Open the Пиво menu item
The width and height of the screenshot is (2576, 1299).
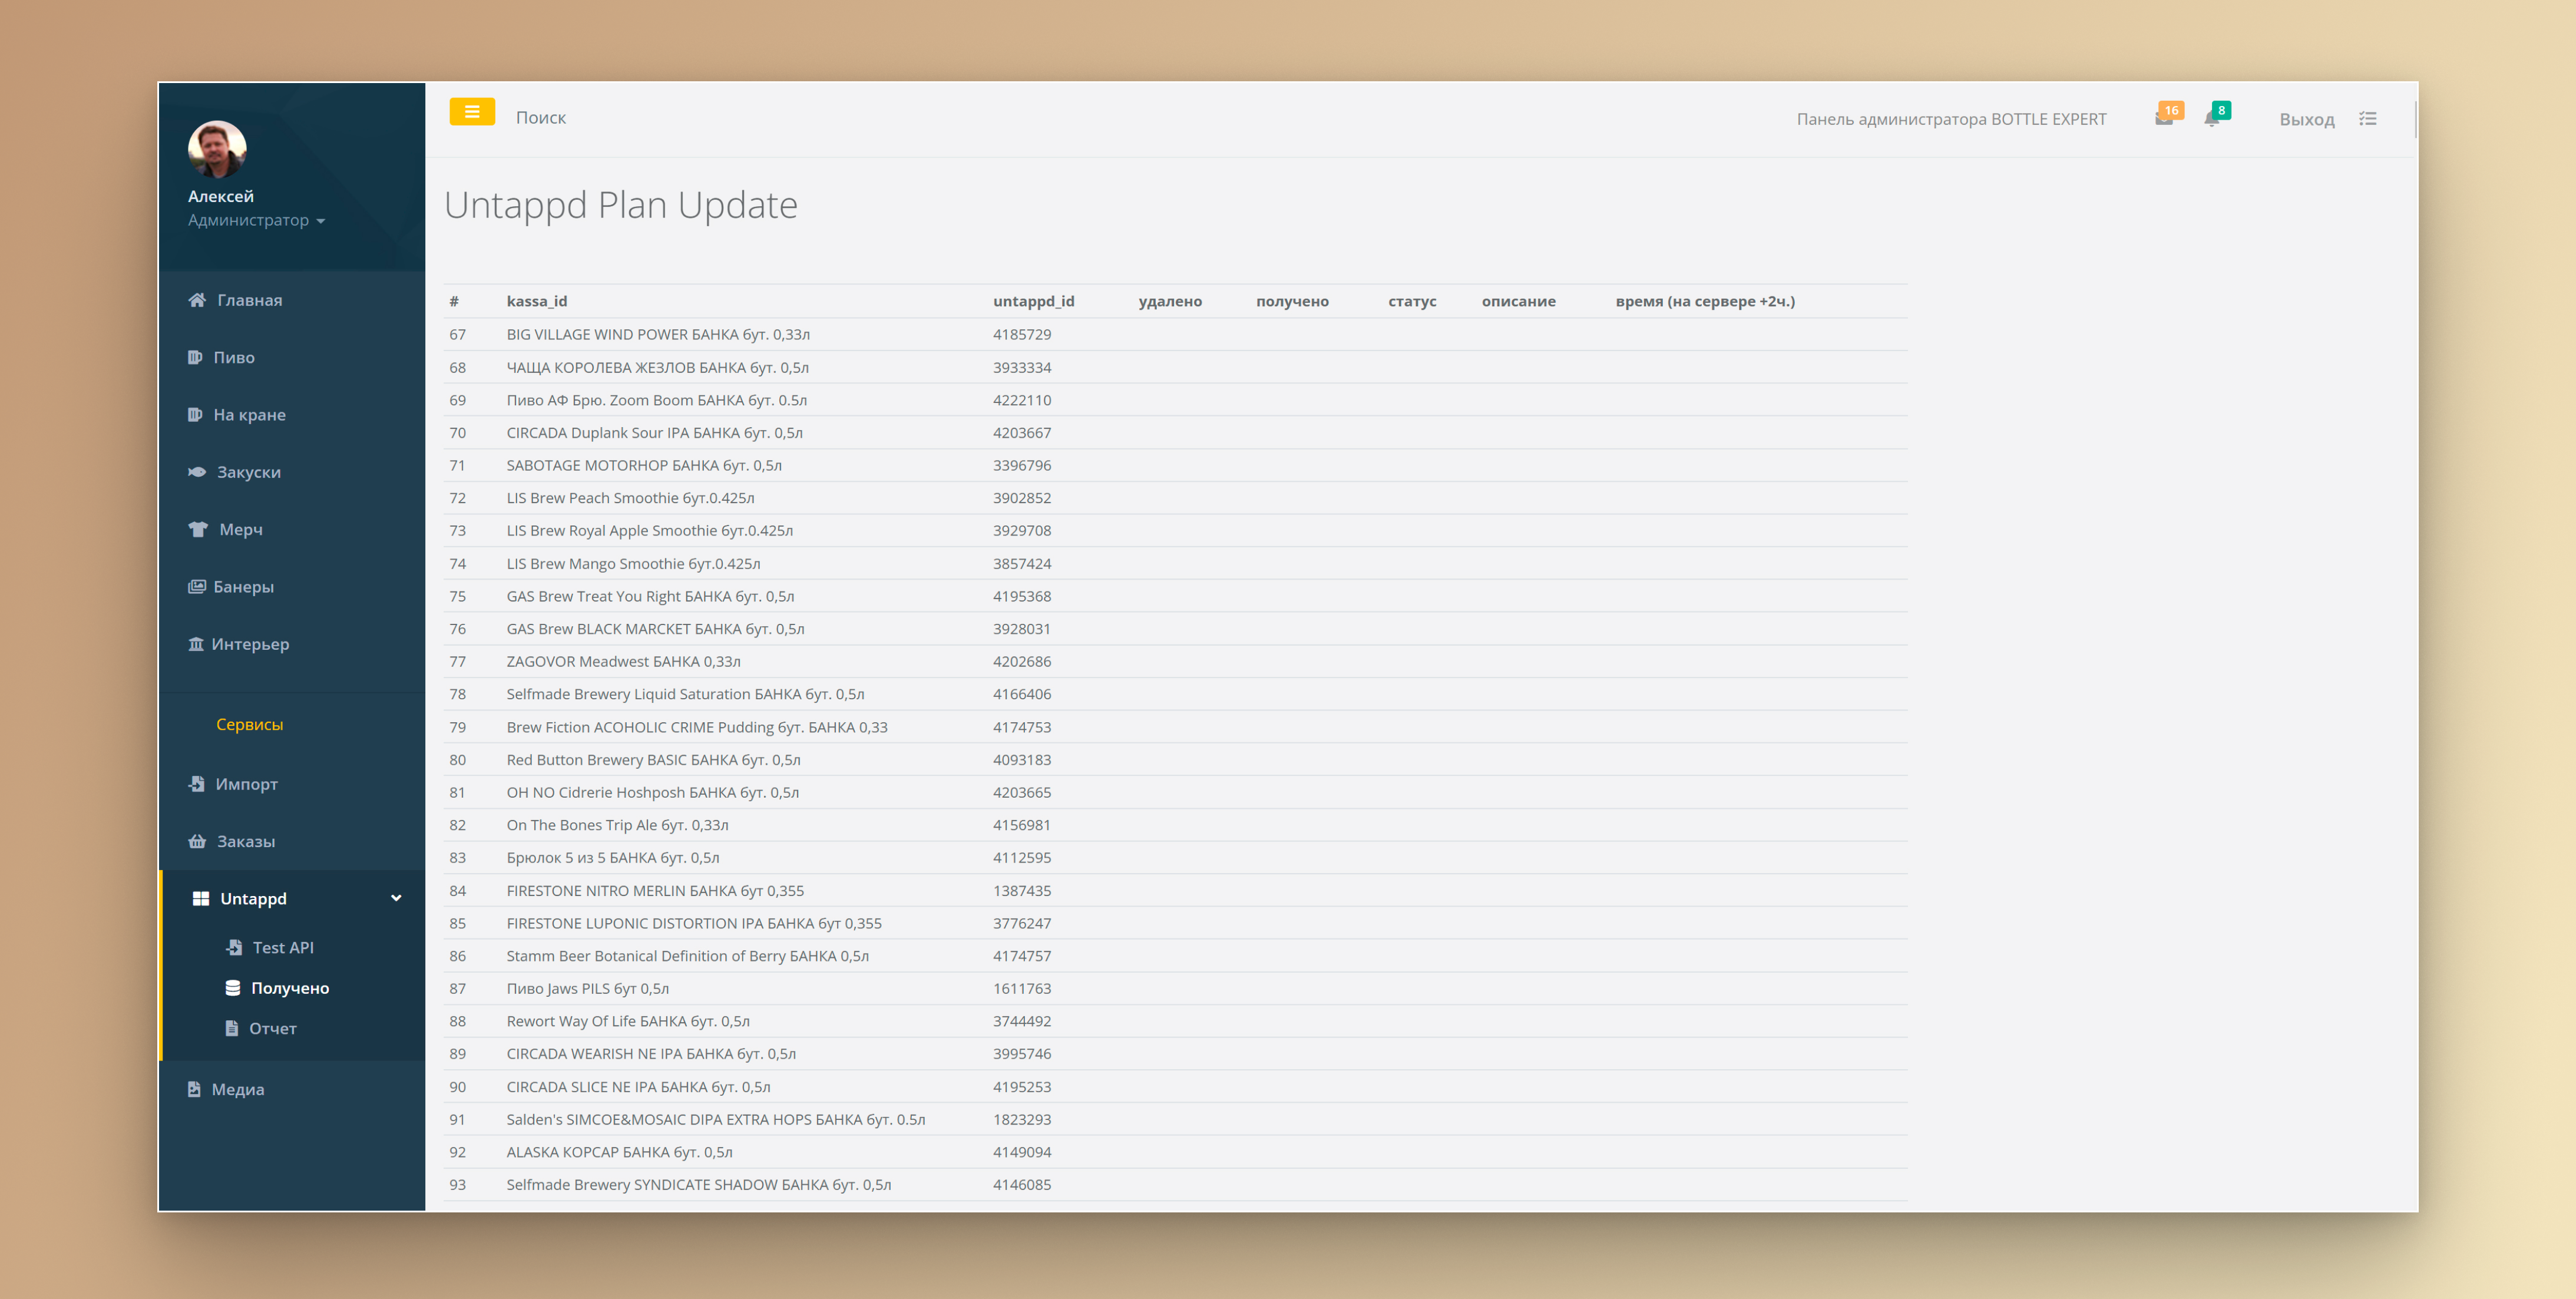pyautogui.click(x=291, y=357)
